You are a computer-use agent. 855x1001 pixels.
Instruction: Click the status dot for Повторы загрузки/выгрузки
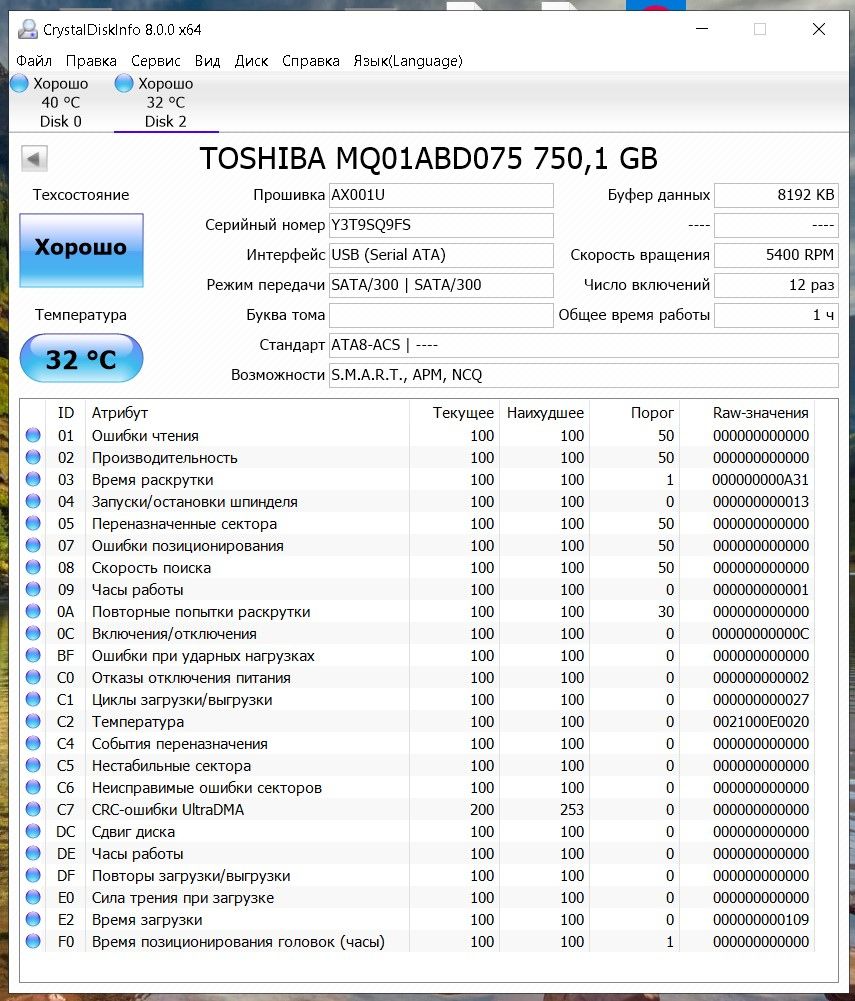click(33, 876)
